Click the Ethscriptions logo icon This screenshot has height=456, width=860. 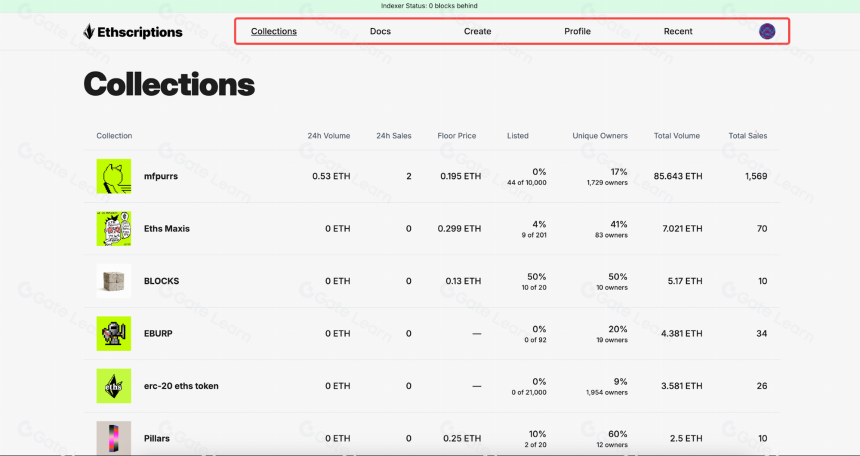click(x=89, y=32)
